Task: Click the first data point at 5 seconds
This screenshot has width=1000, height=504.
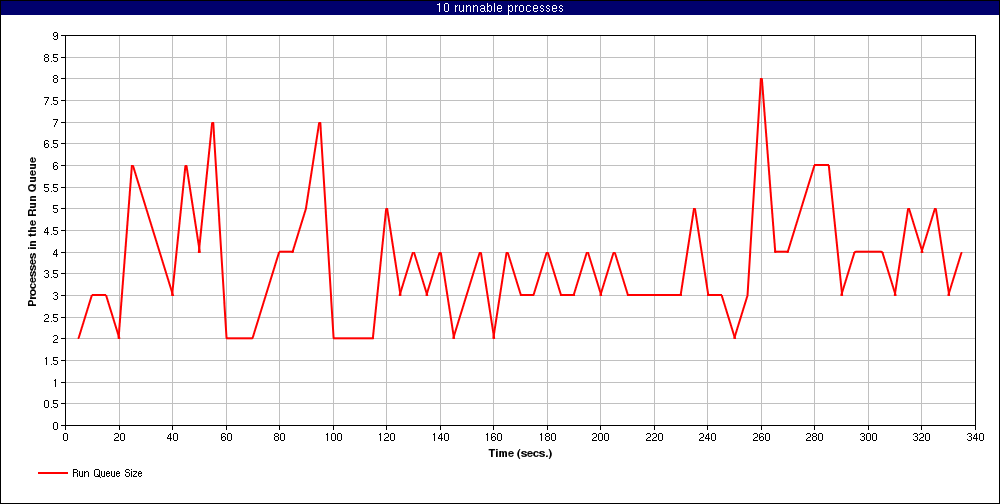Action: point(78,339)
